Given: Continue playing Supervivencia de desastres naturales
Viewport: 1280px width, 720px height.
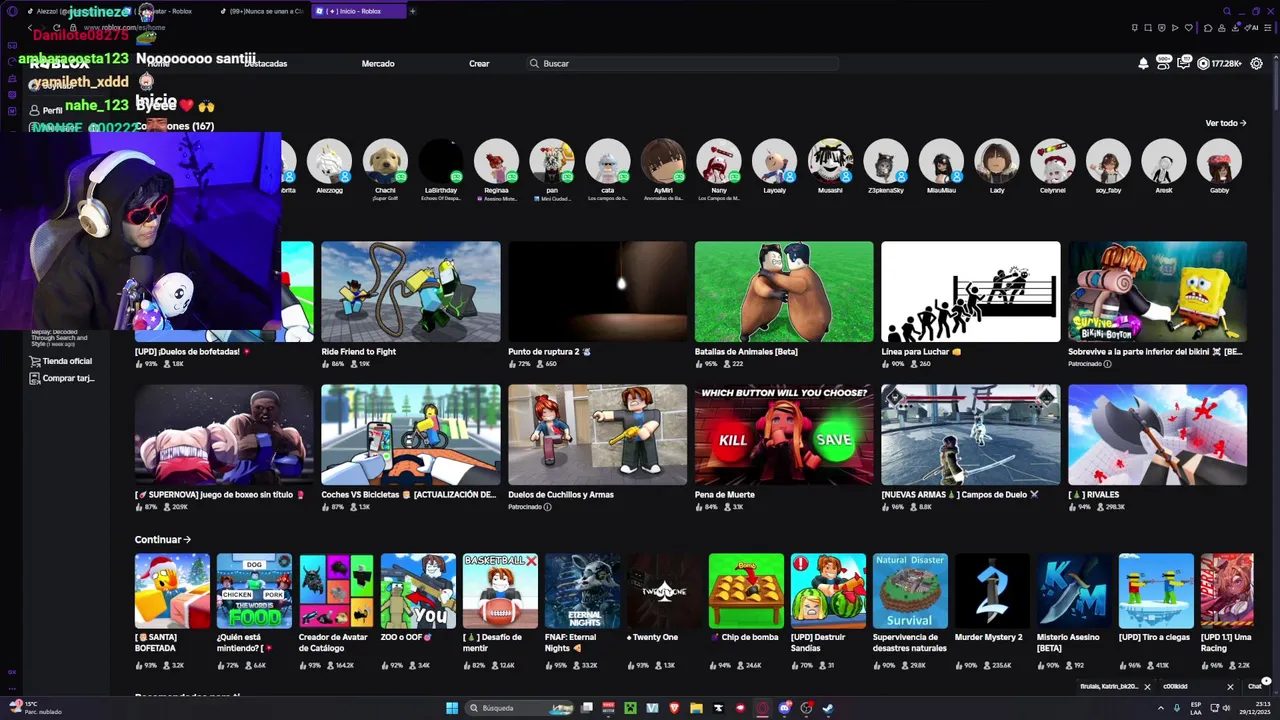Looking at the screenshot, I should point(910,591).
